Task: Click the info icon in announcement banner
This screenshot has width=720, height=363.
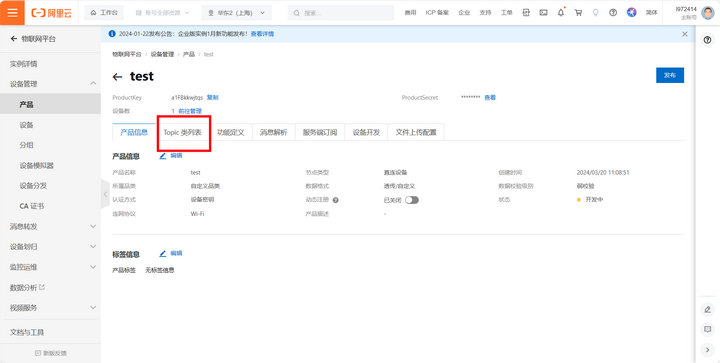Action: pos(112,34)
